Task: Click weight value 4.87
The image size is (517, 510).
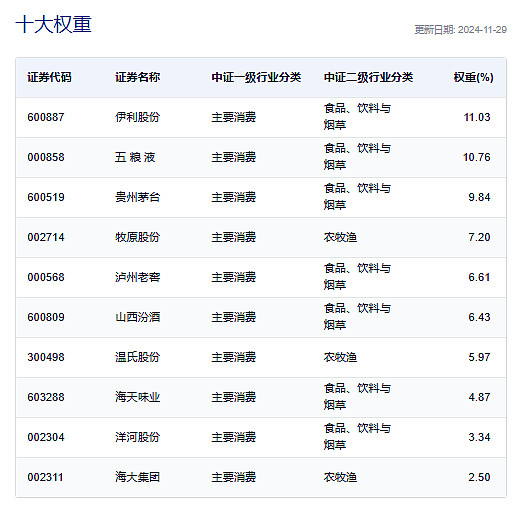Action: 479,397
